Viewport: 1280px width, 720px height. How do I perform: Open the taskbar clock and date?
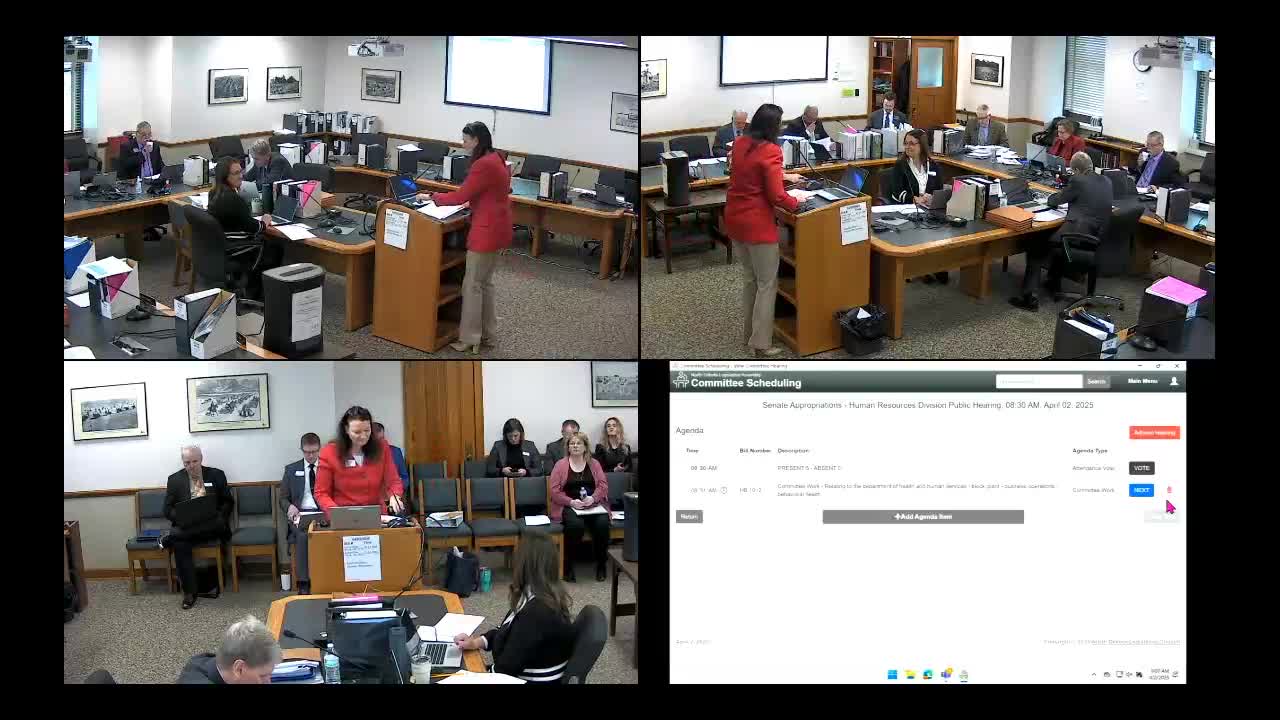pos(1159,674)
